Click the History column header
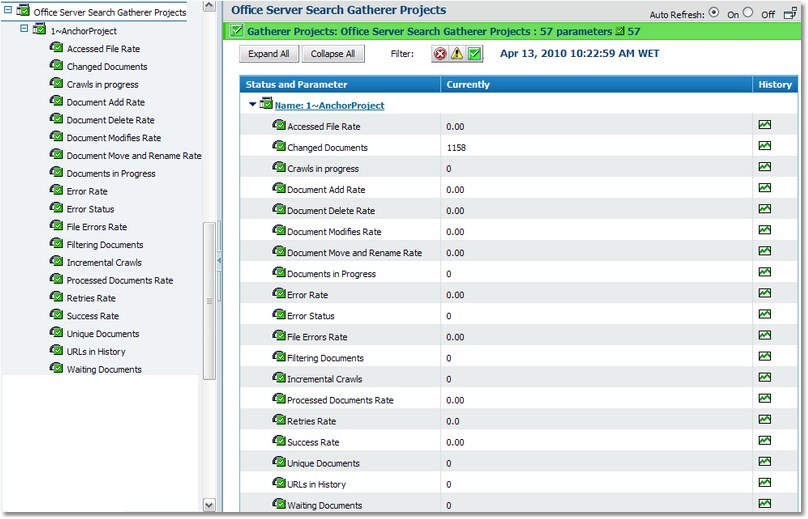808x519 pixels. (775, 85)
